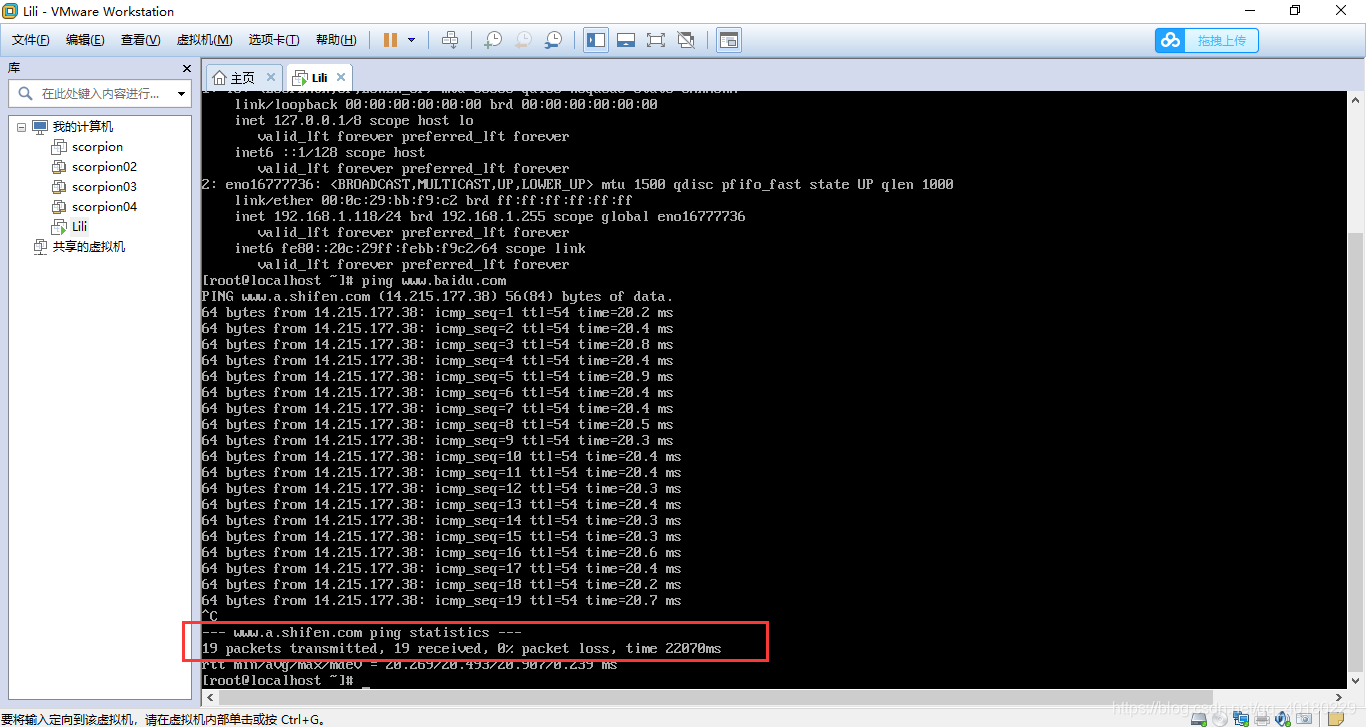Close the Lili tab
The height and width of the screenshot is (727, 1366).
click(x=341, y=77)
